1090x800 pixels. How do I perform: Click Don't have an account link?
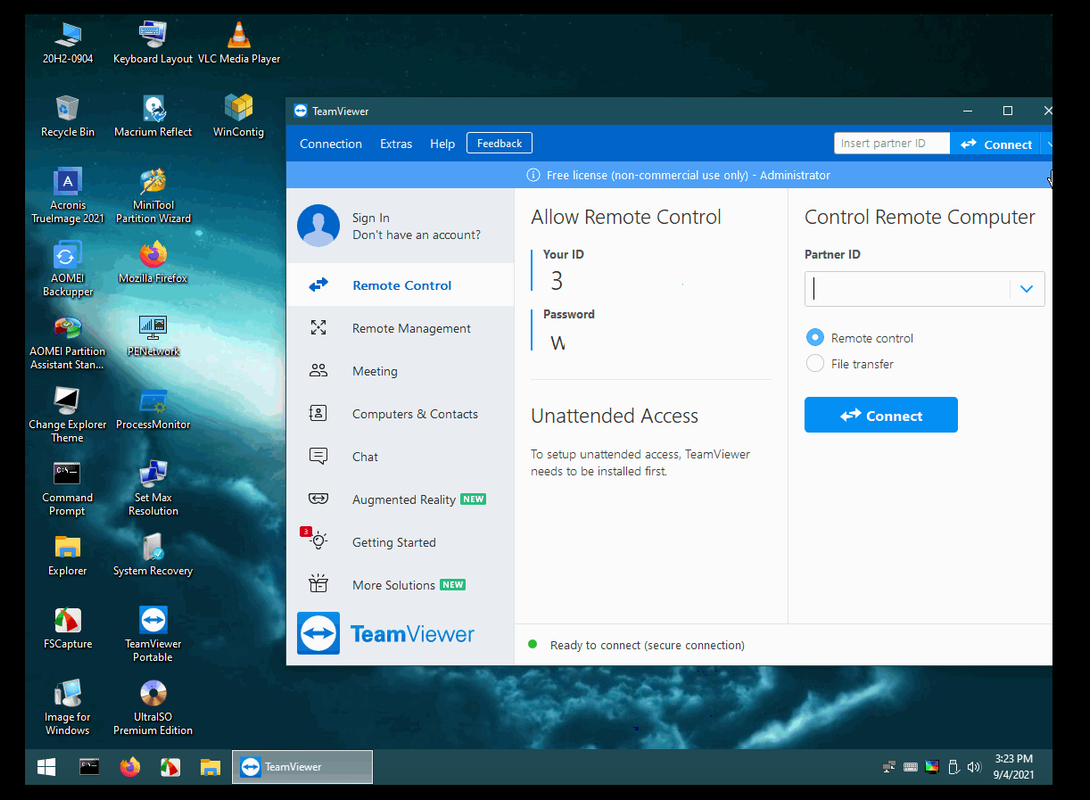point(416,235)
